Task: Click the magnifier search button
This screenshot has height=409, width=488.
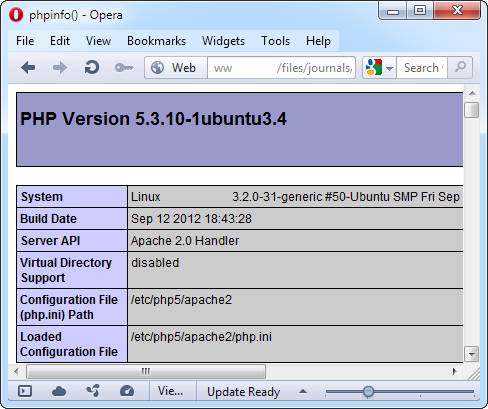Action: click(x=460, y=67)
